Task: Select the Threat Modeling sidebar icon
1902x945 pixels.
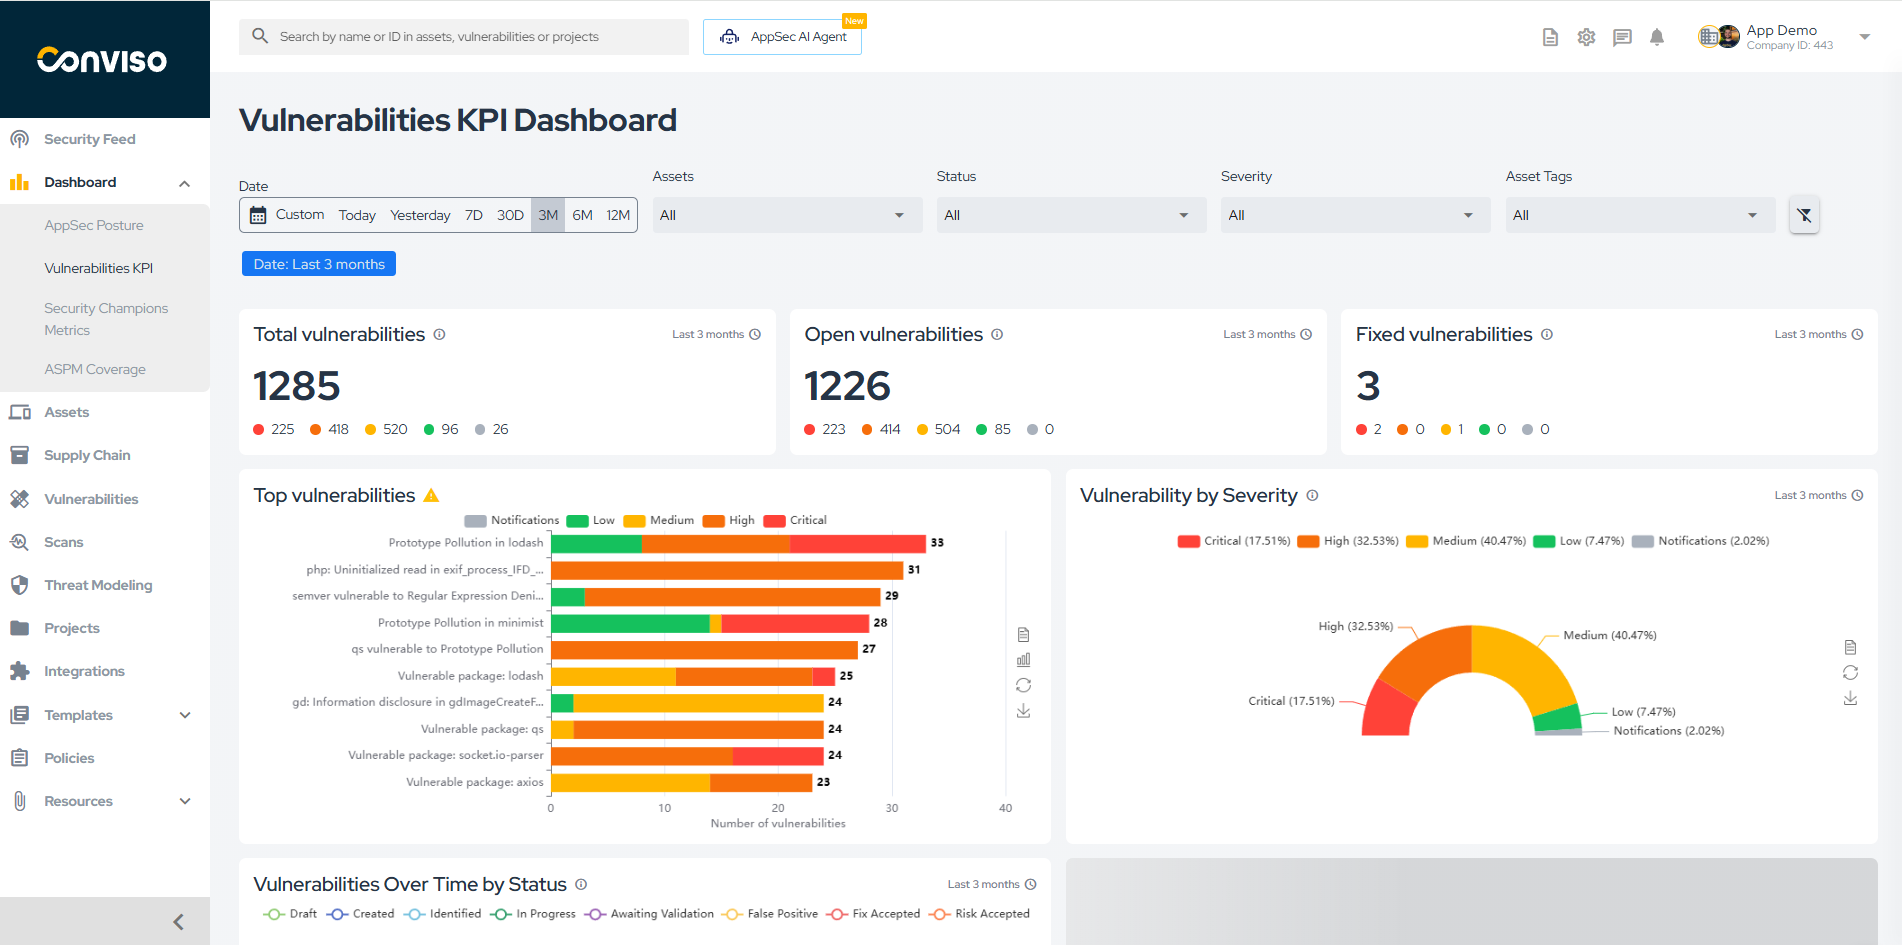Action: pyautogui.click(x=20, y=585)
